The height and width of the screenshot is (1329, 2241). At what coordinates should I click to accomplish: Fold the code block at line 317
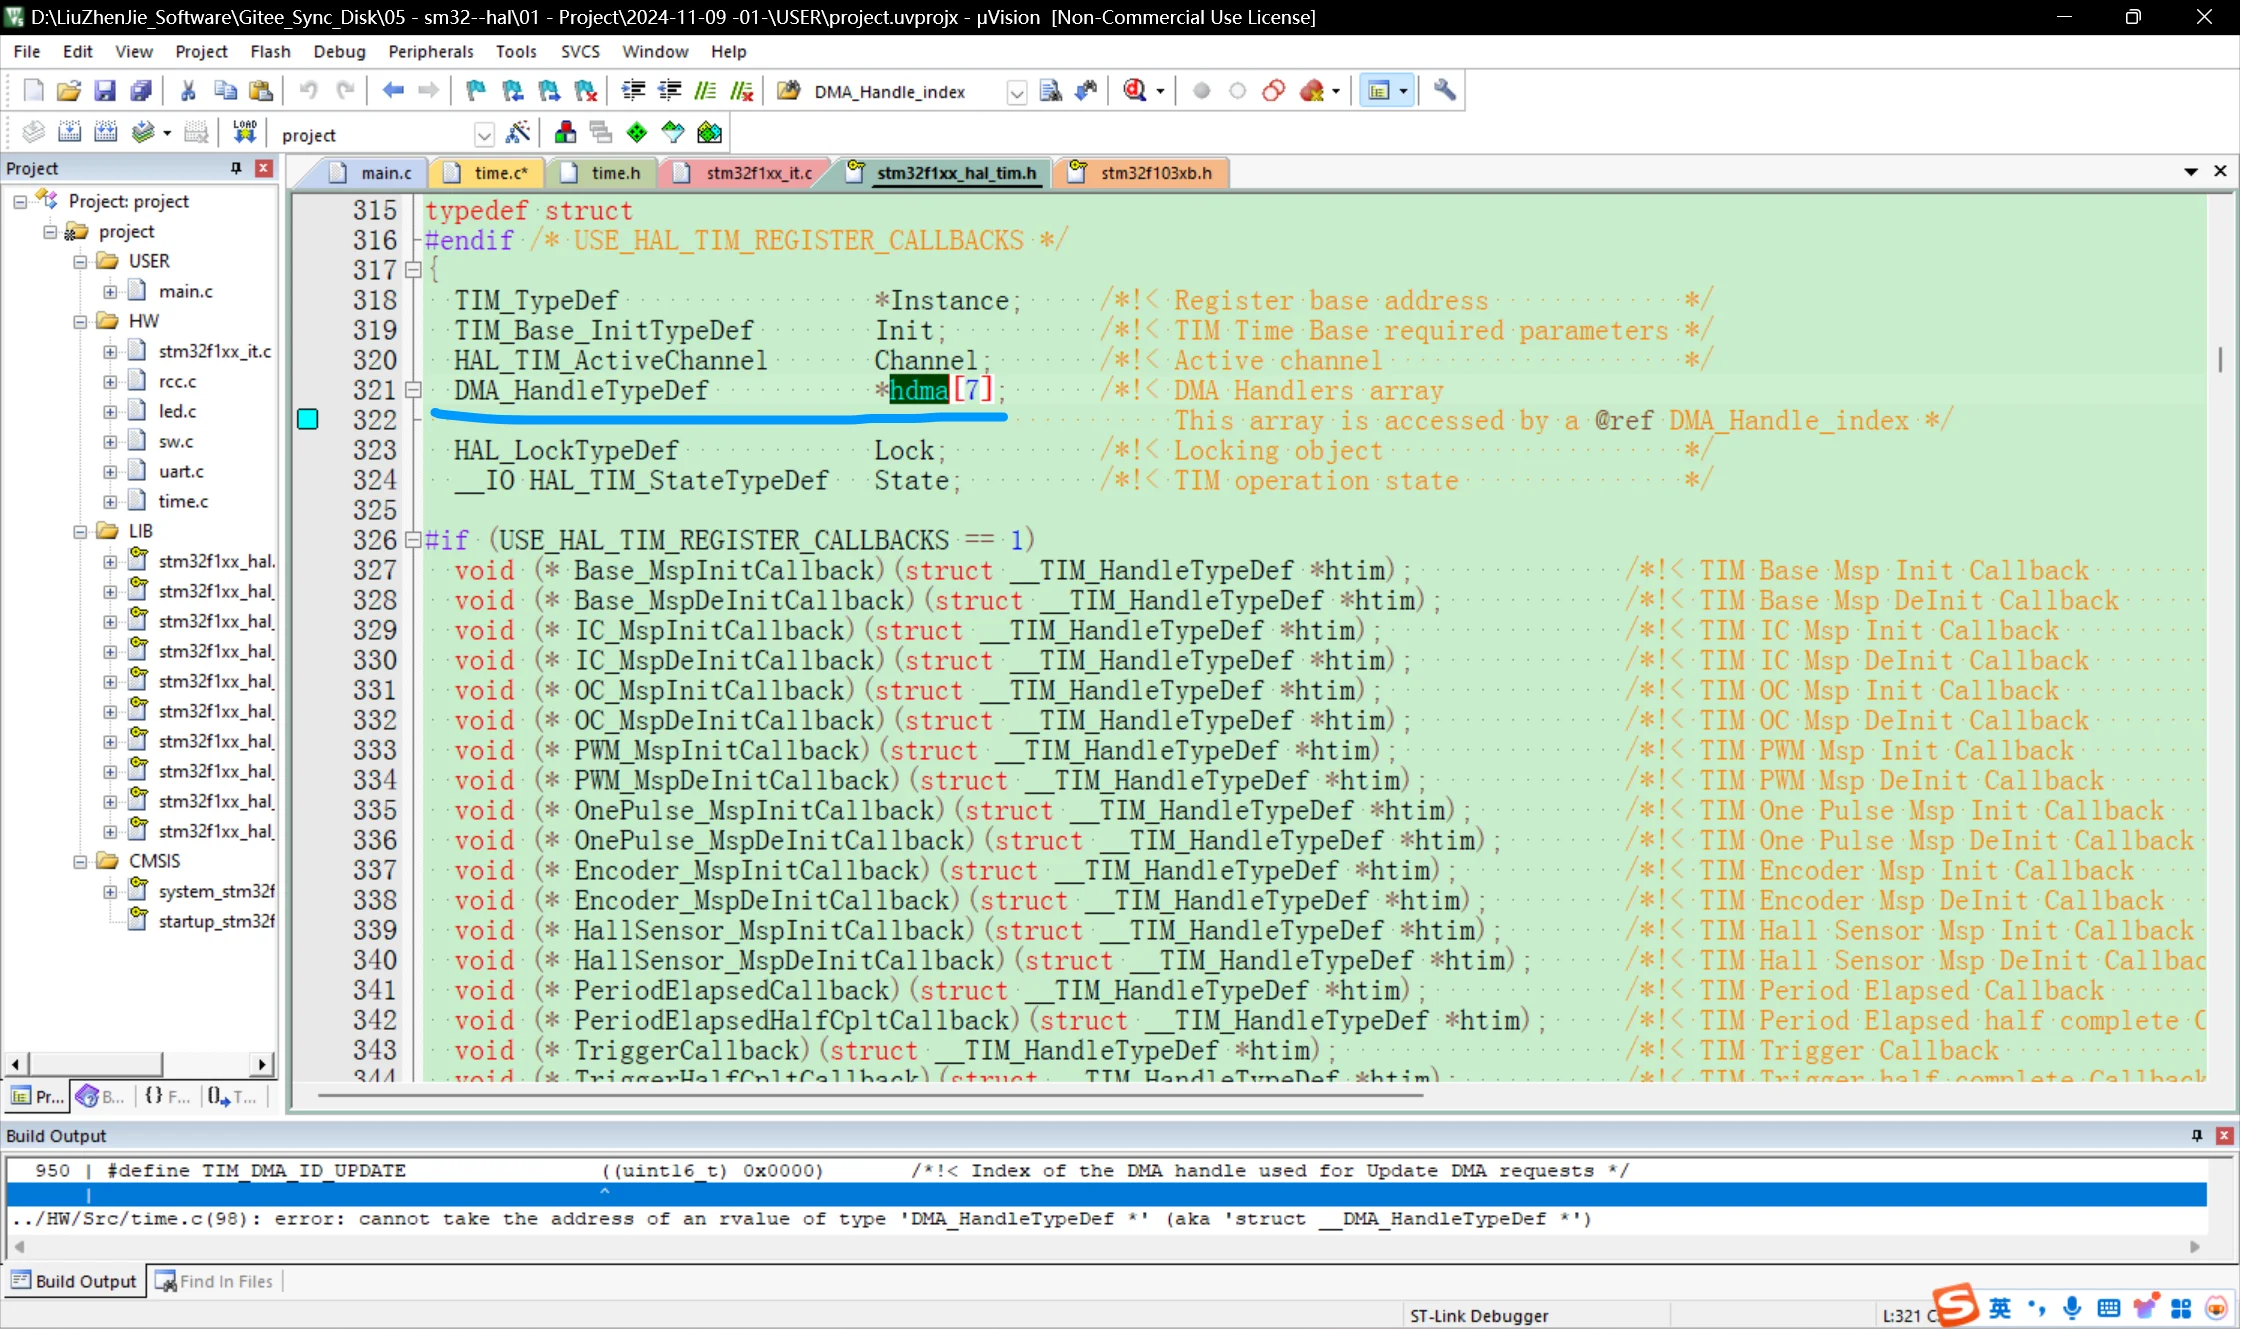tap(412, 270)
